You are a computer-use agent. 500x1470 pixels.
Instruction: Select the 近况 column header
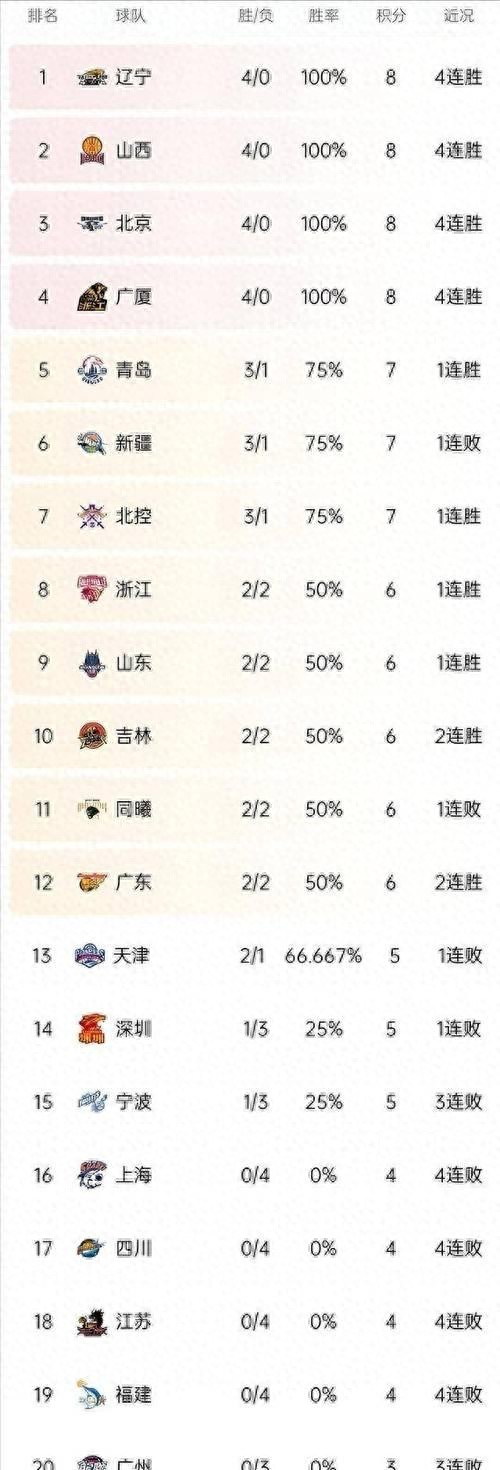point(459,16)
